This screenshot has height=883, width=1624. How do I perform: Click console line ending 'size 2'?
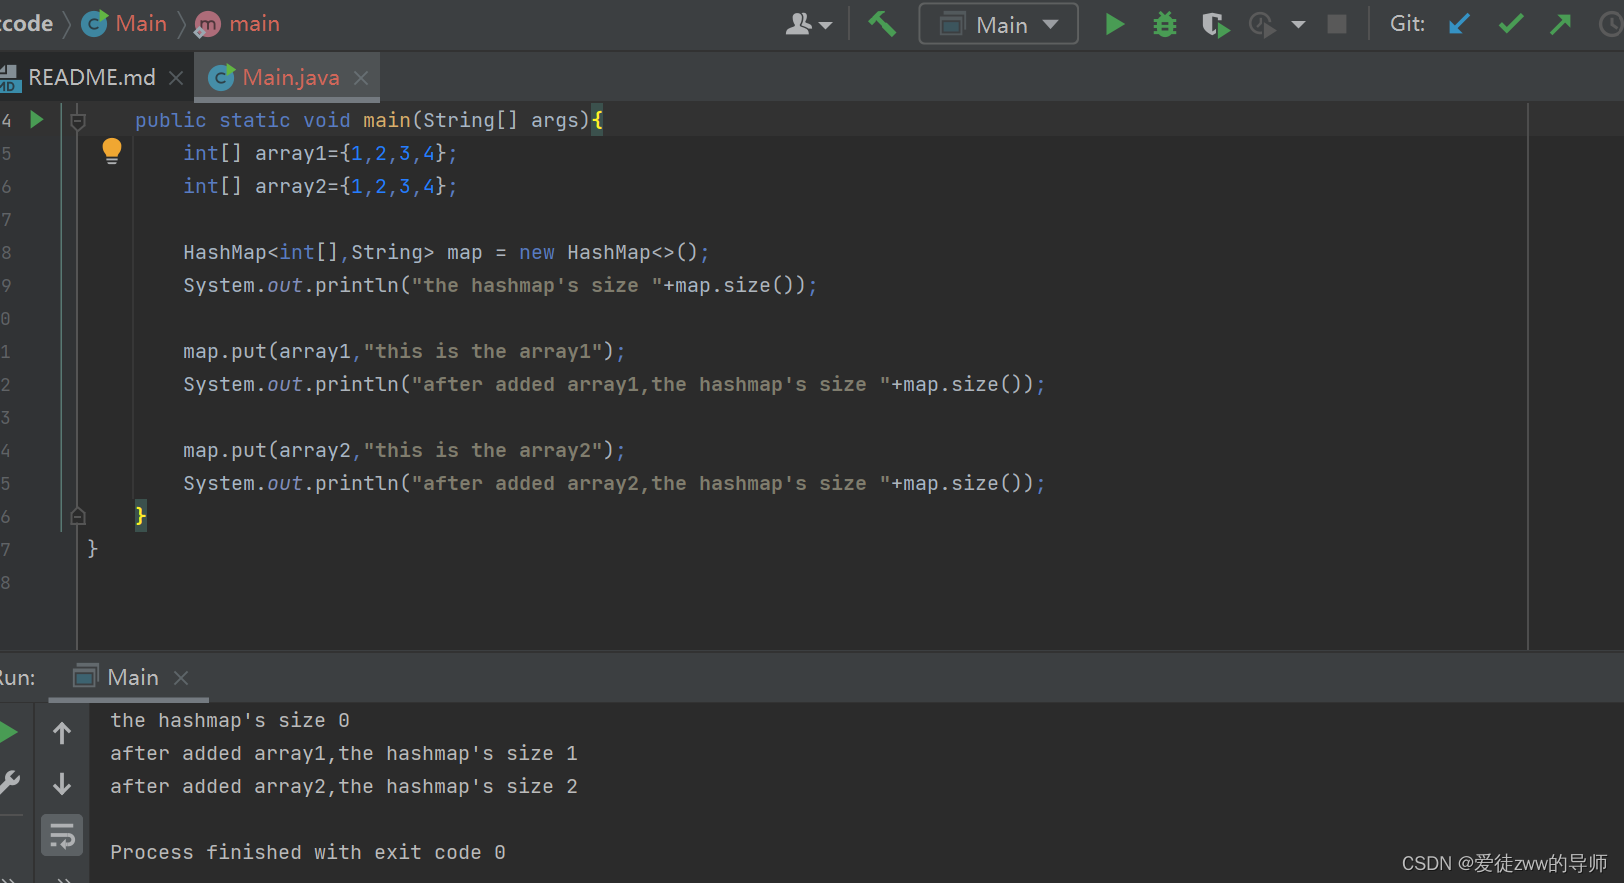coord(344,786)
